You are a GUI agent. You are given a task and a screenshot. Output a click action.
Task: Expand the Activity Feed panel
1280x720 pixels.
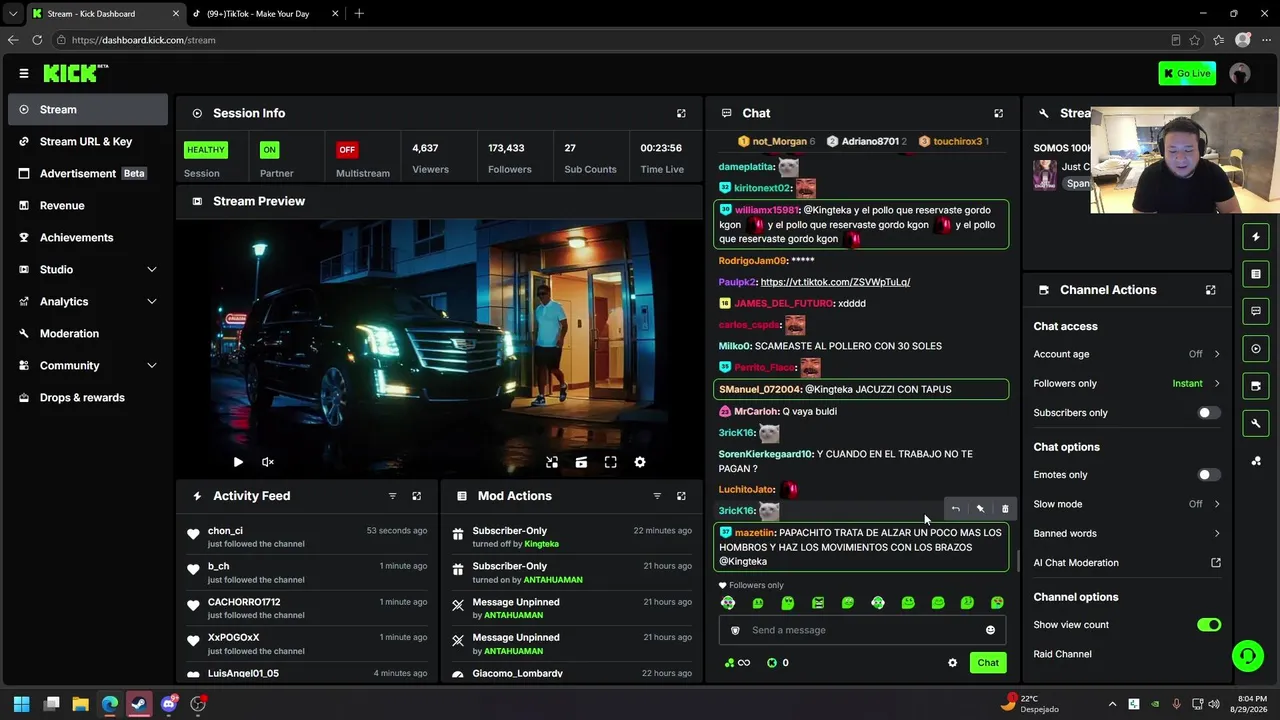tap(417, 496)
